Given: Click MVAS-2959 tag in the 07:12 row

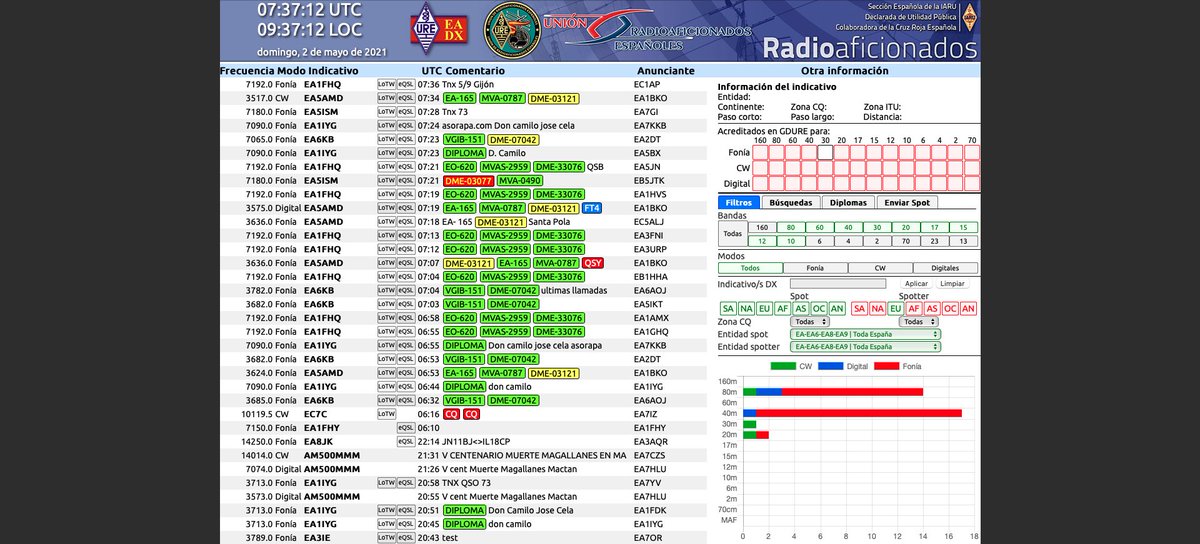Looking at the screenshot, I should 504,249.
